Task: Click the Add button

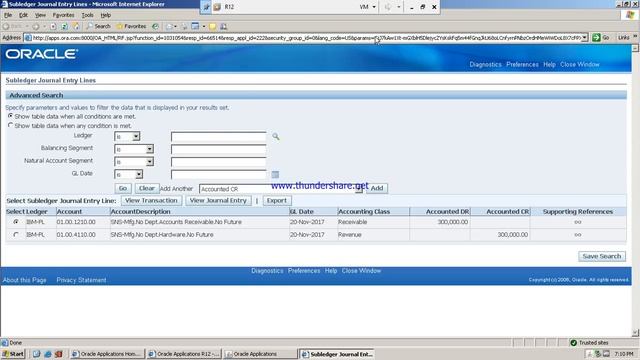Action: pos(377,188)
